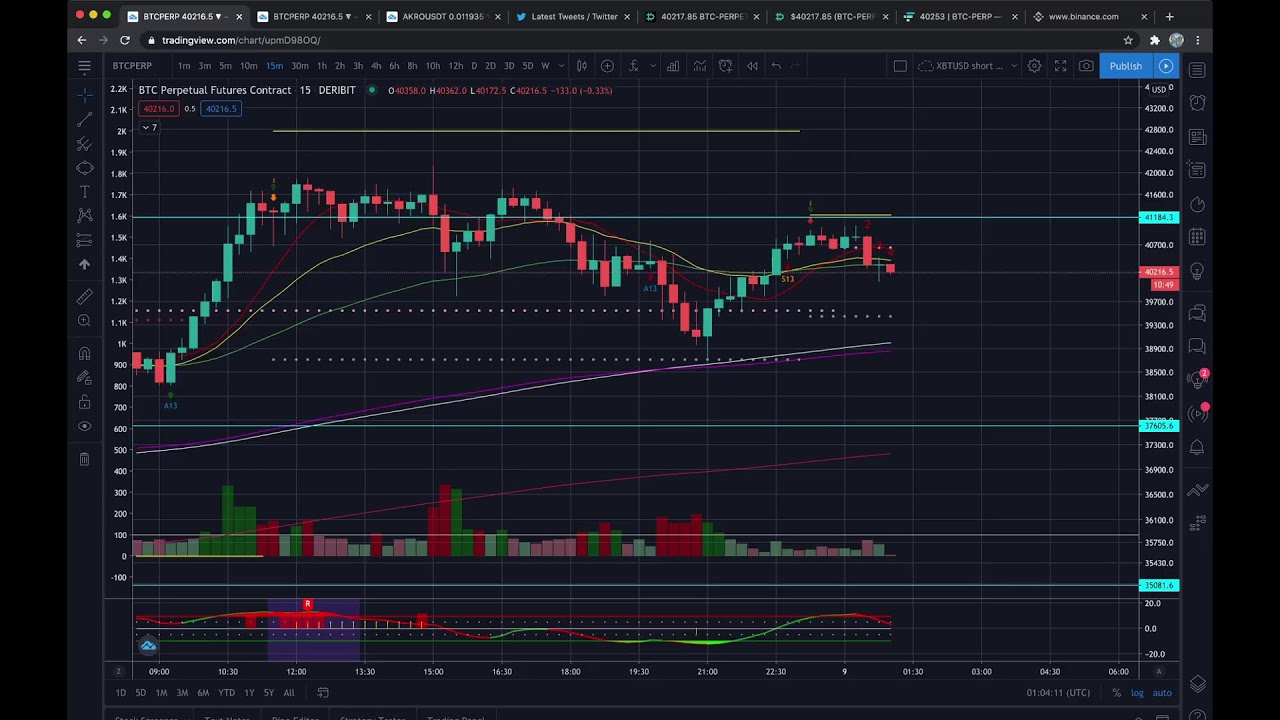Toggle the magnet mode icon in left toolbar
Image resolution: width=1280 pixels, height=720 pixels.
[84, 353]
